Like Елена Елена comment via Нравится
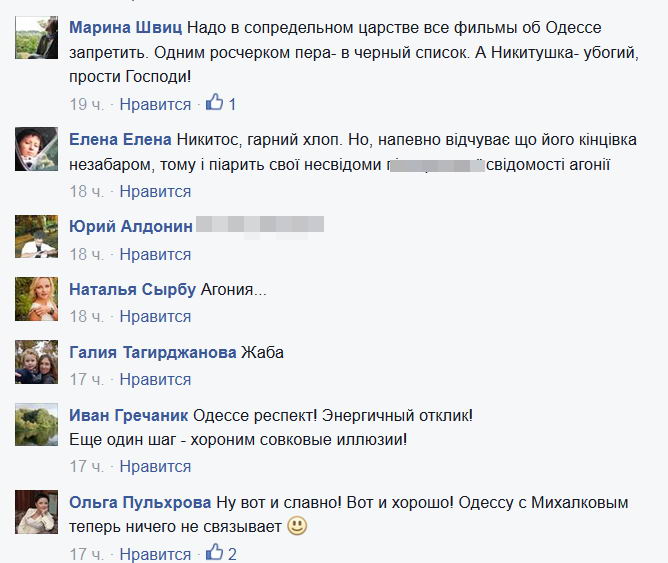668x563 pixels. pyautogui.click(x=155, y=192)
